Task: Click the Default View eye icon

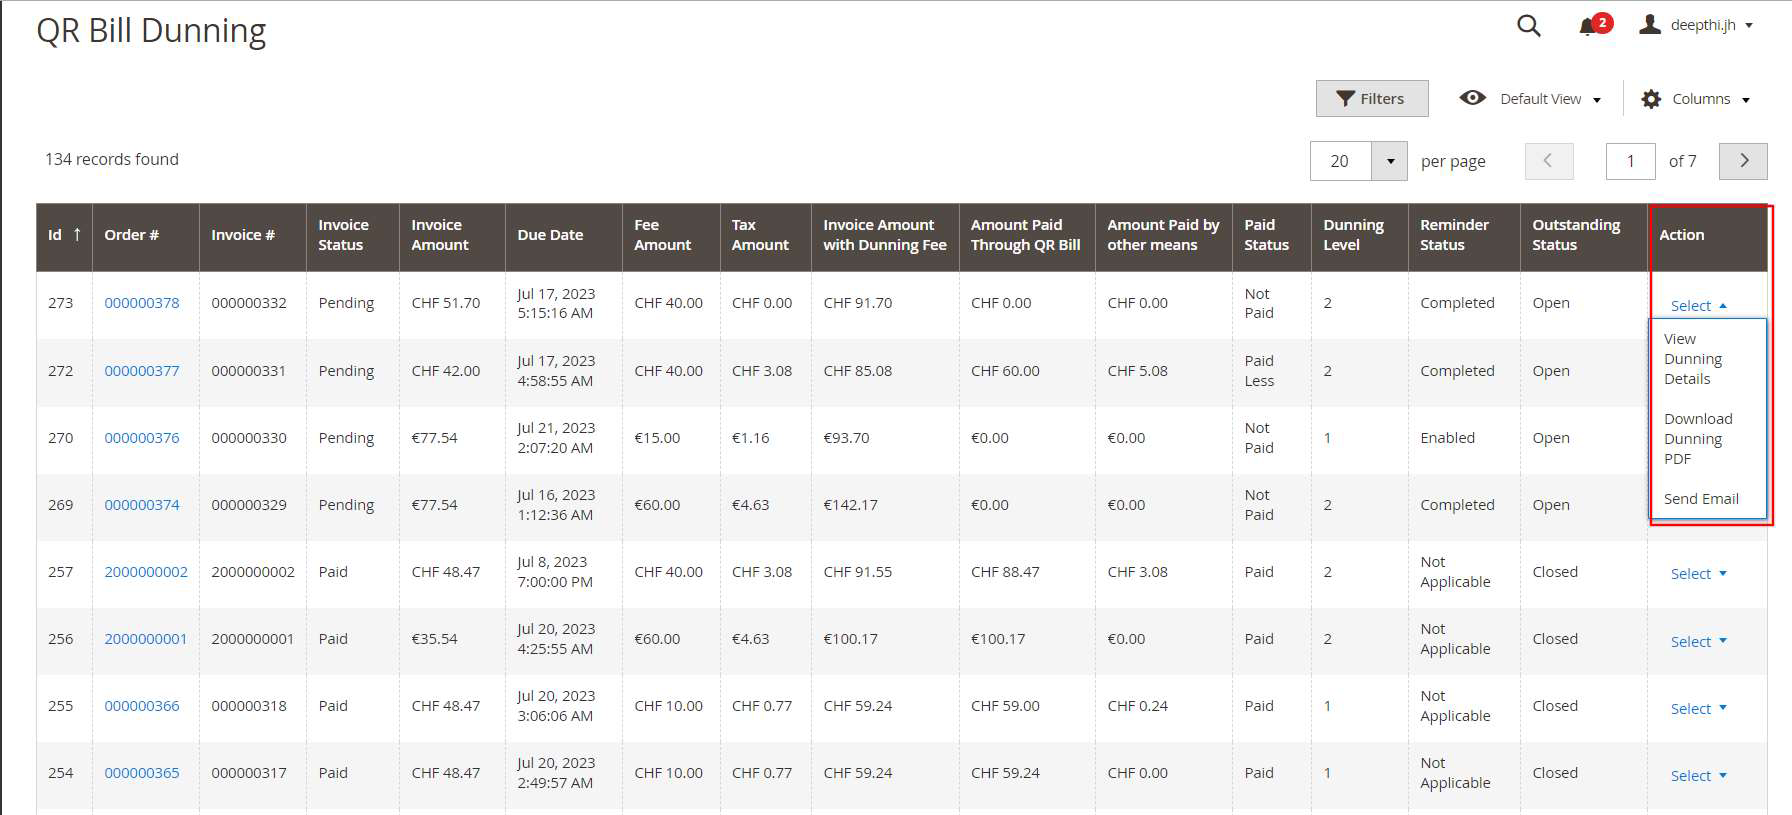Action: [1472, 98]
